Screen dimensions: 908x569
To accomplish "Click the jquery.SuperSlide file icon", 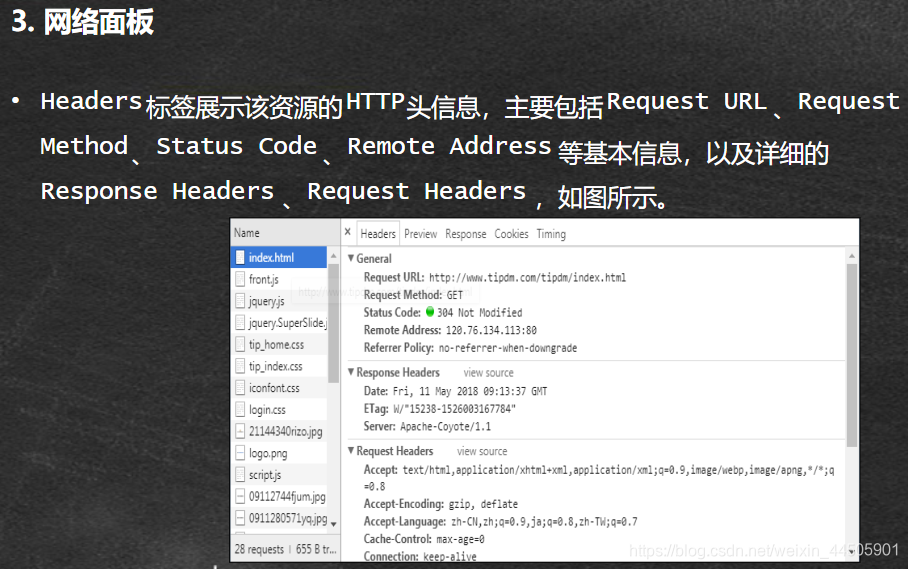I will pos(240,322).
